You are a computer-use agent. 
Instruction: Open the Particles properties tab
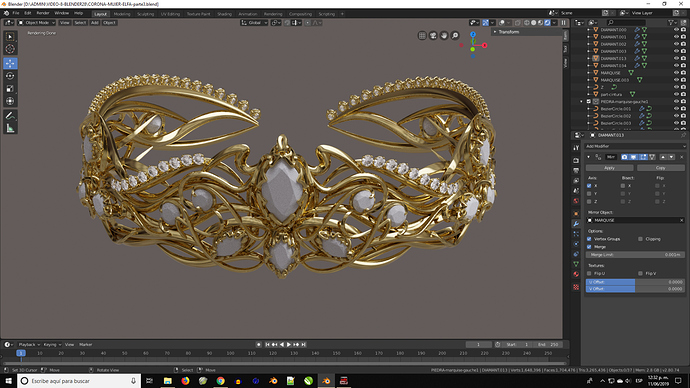pyautogui.click(x=576, y=234)
